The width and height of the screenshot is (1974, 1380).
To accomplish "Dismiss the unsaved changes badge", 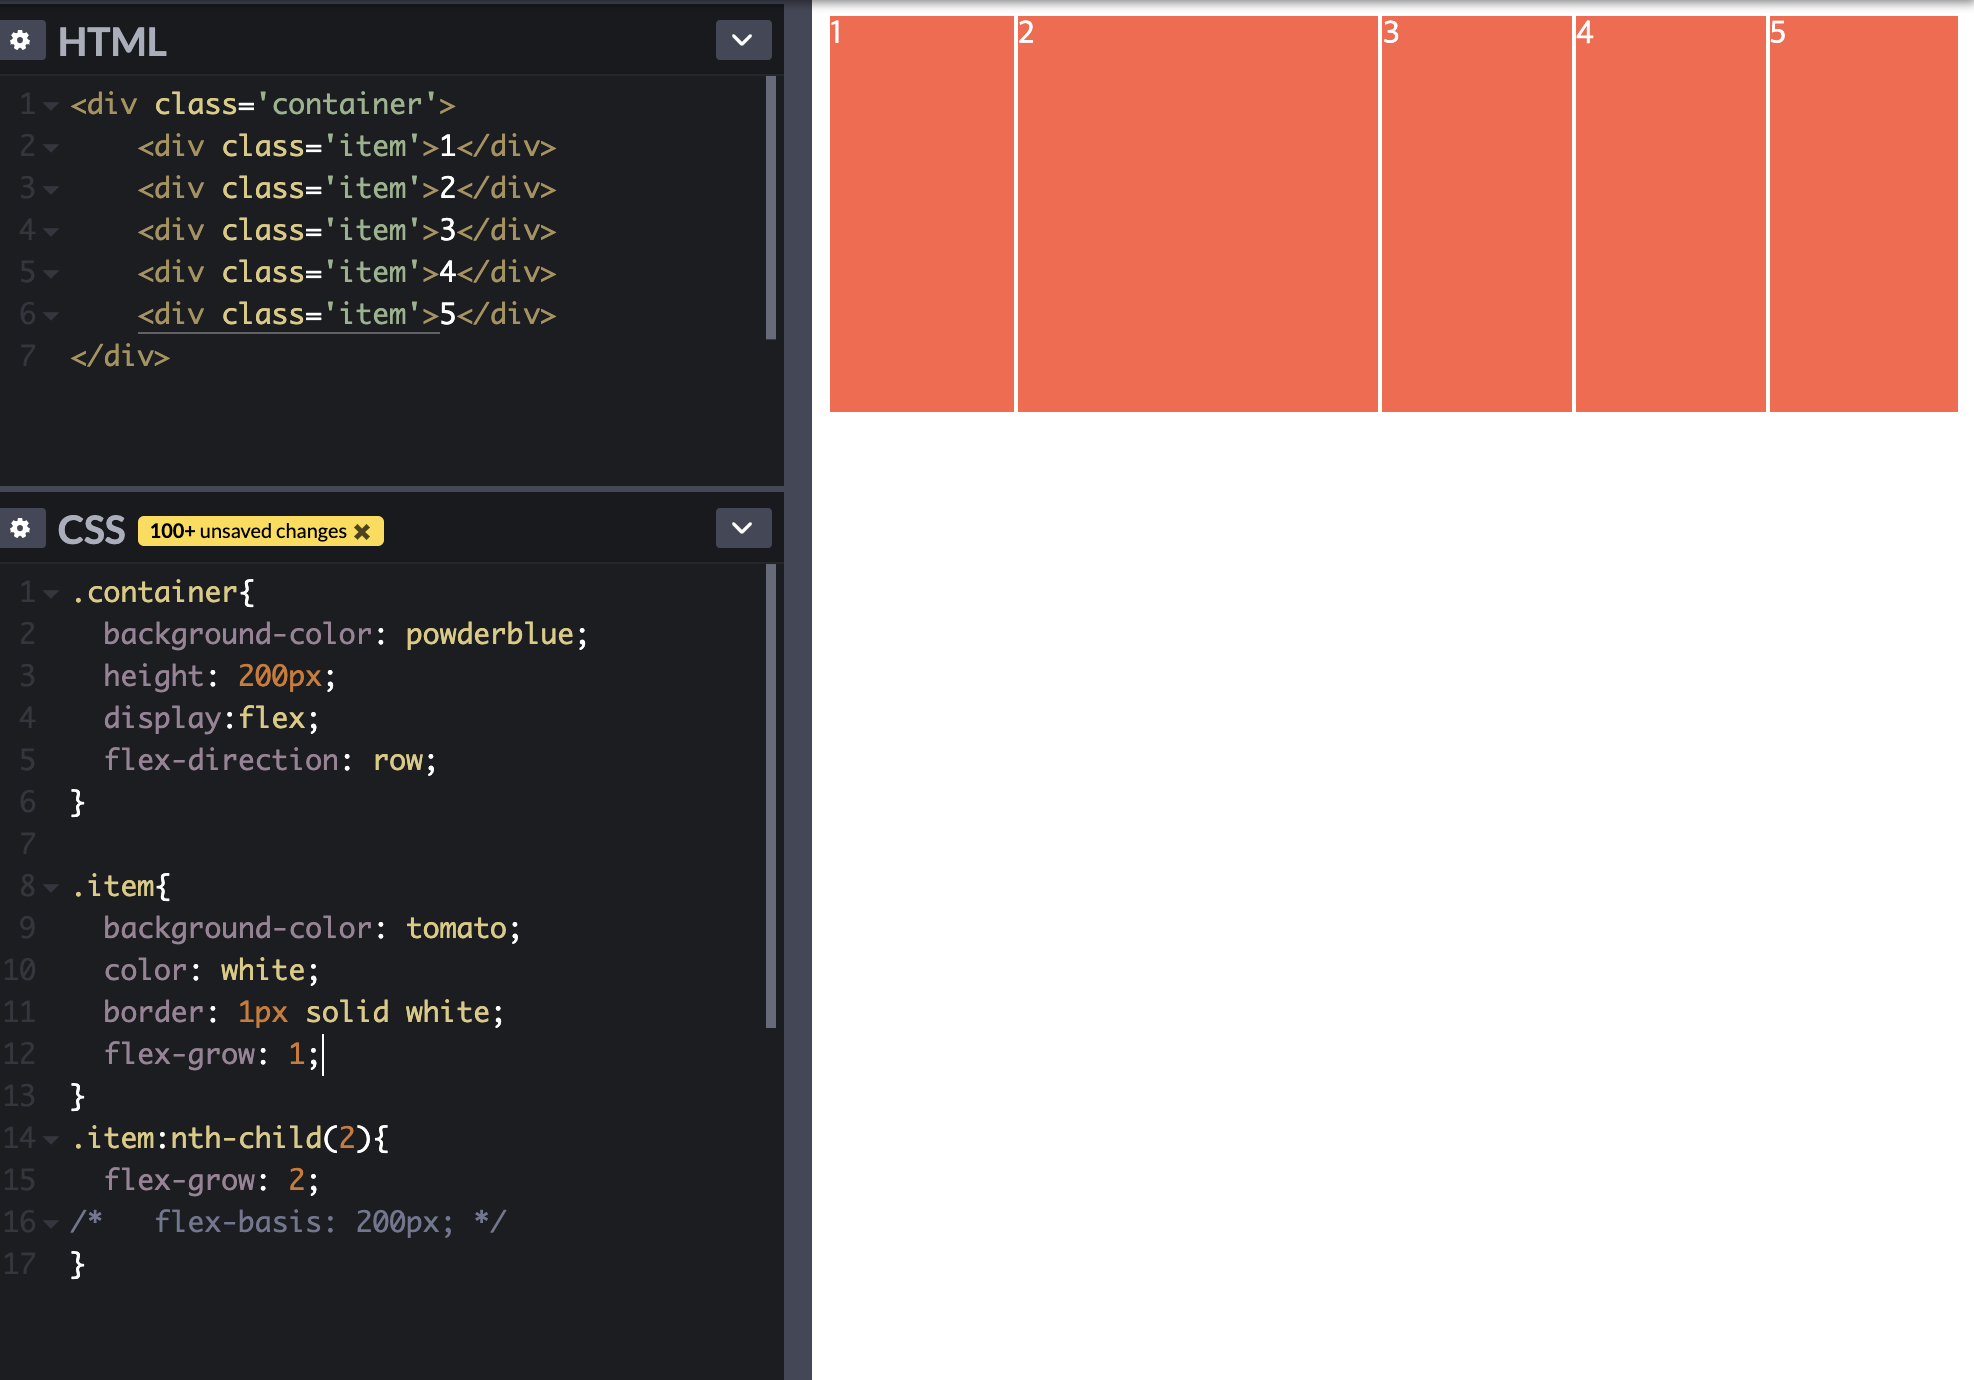I will (362, 532).
